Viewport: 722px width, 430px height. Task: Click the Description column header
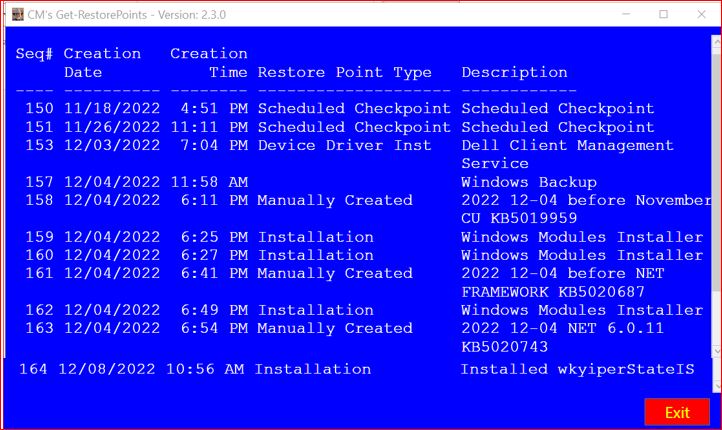pyautogui.click(x=514, y=72)
